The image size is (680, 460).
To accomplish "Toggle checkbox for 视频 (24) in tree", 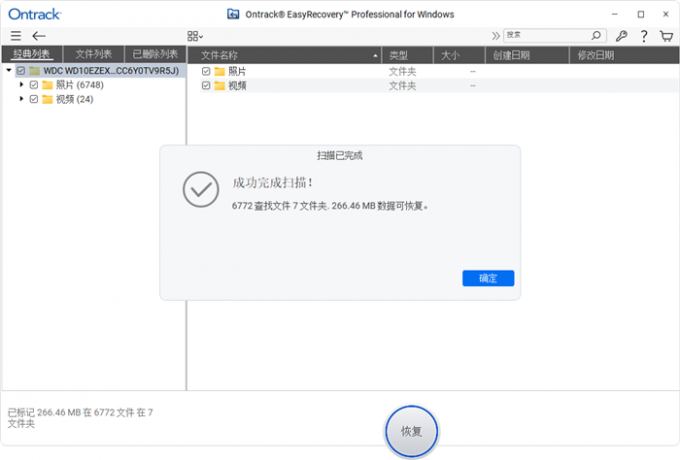I will click(34, 99).
